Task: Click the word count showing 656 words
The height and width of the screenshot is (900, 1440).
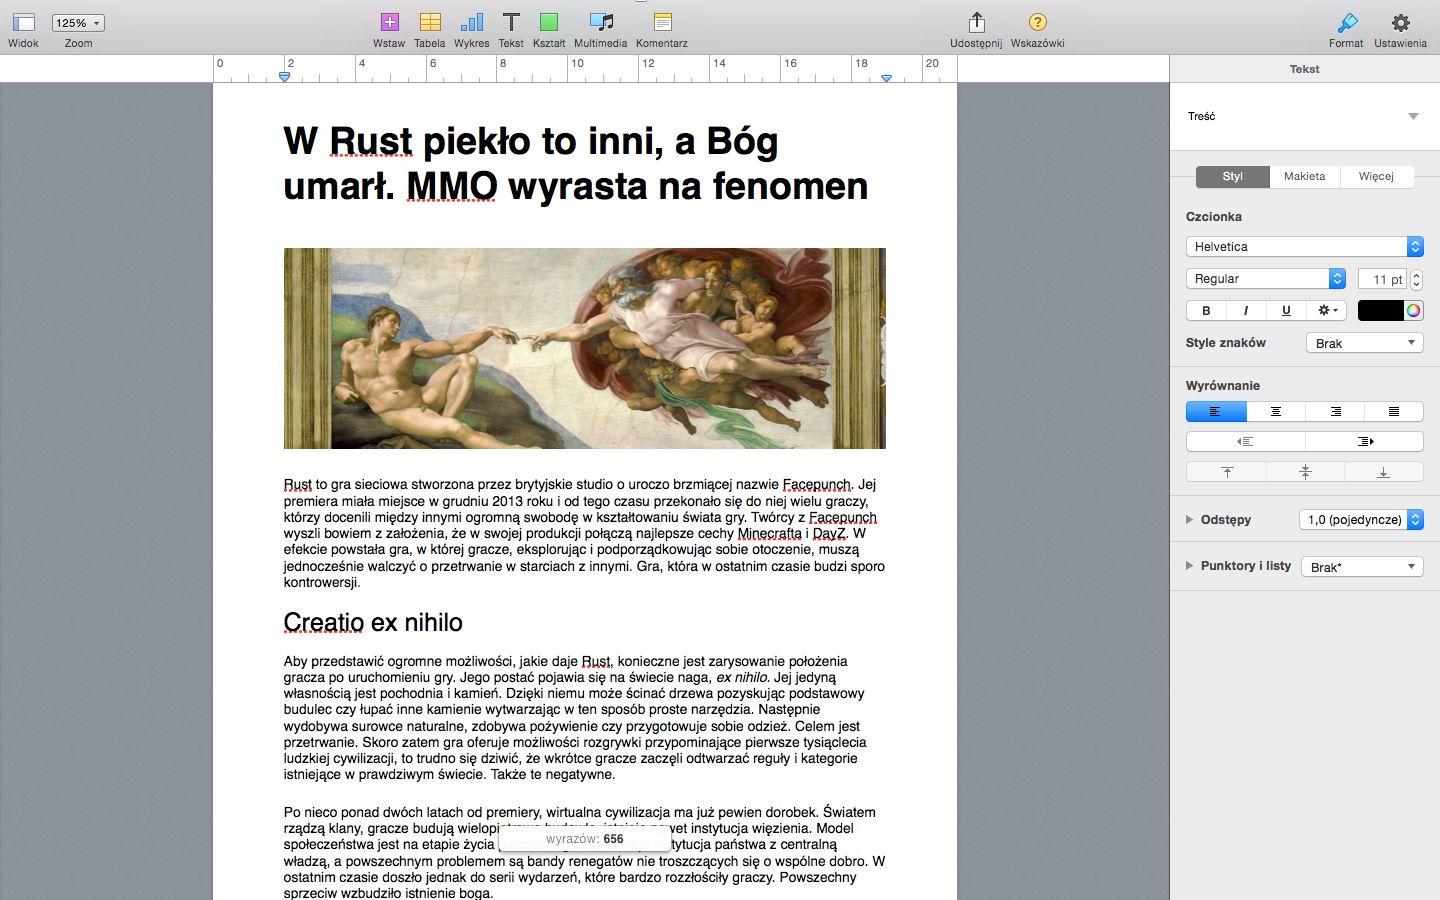Action: coord(584,840)
